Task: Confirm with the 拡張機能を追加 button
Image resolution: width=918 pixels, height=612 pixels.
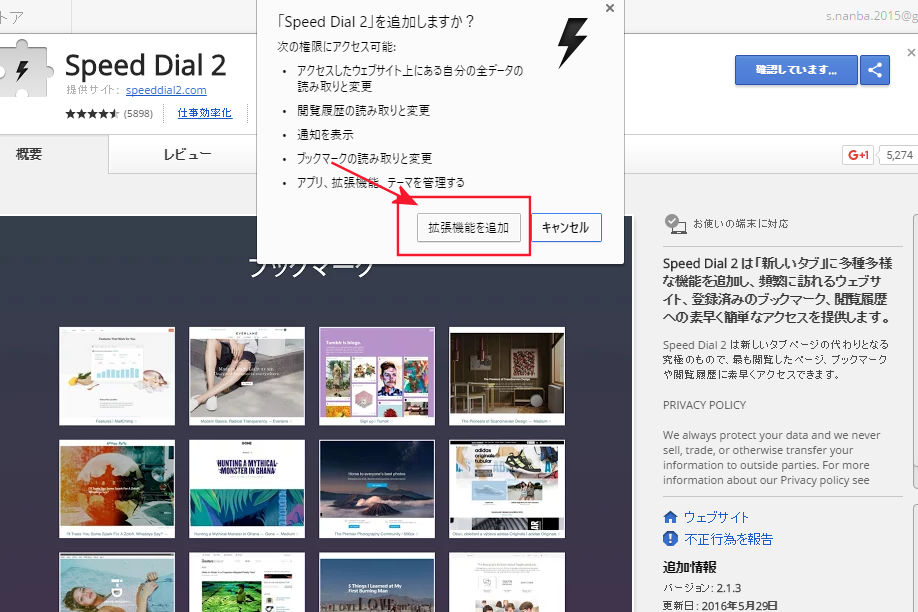Action: coord(468,228)
